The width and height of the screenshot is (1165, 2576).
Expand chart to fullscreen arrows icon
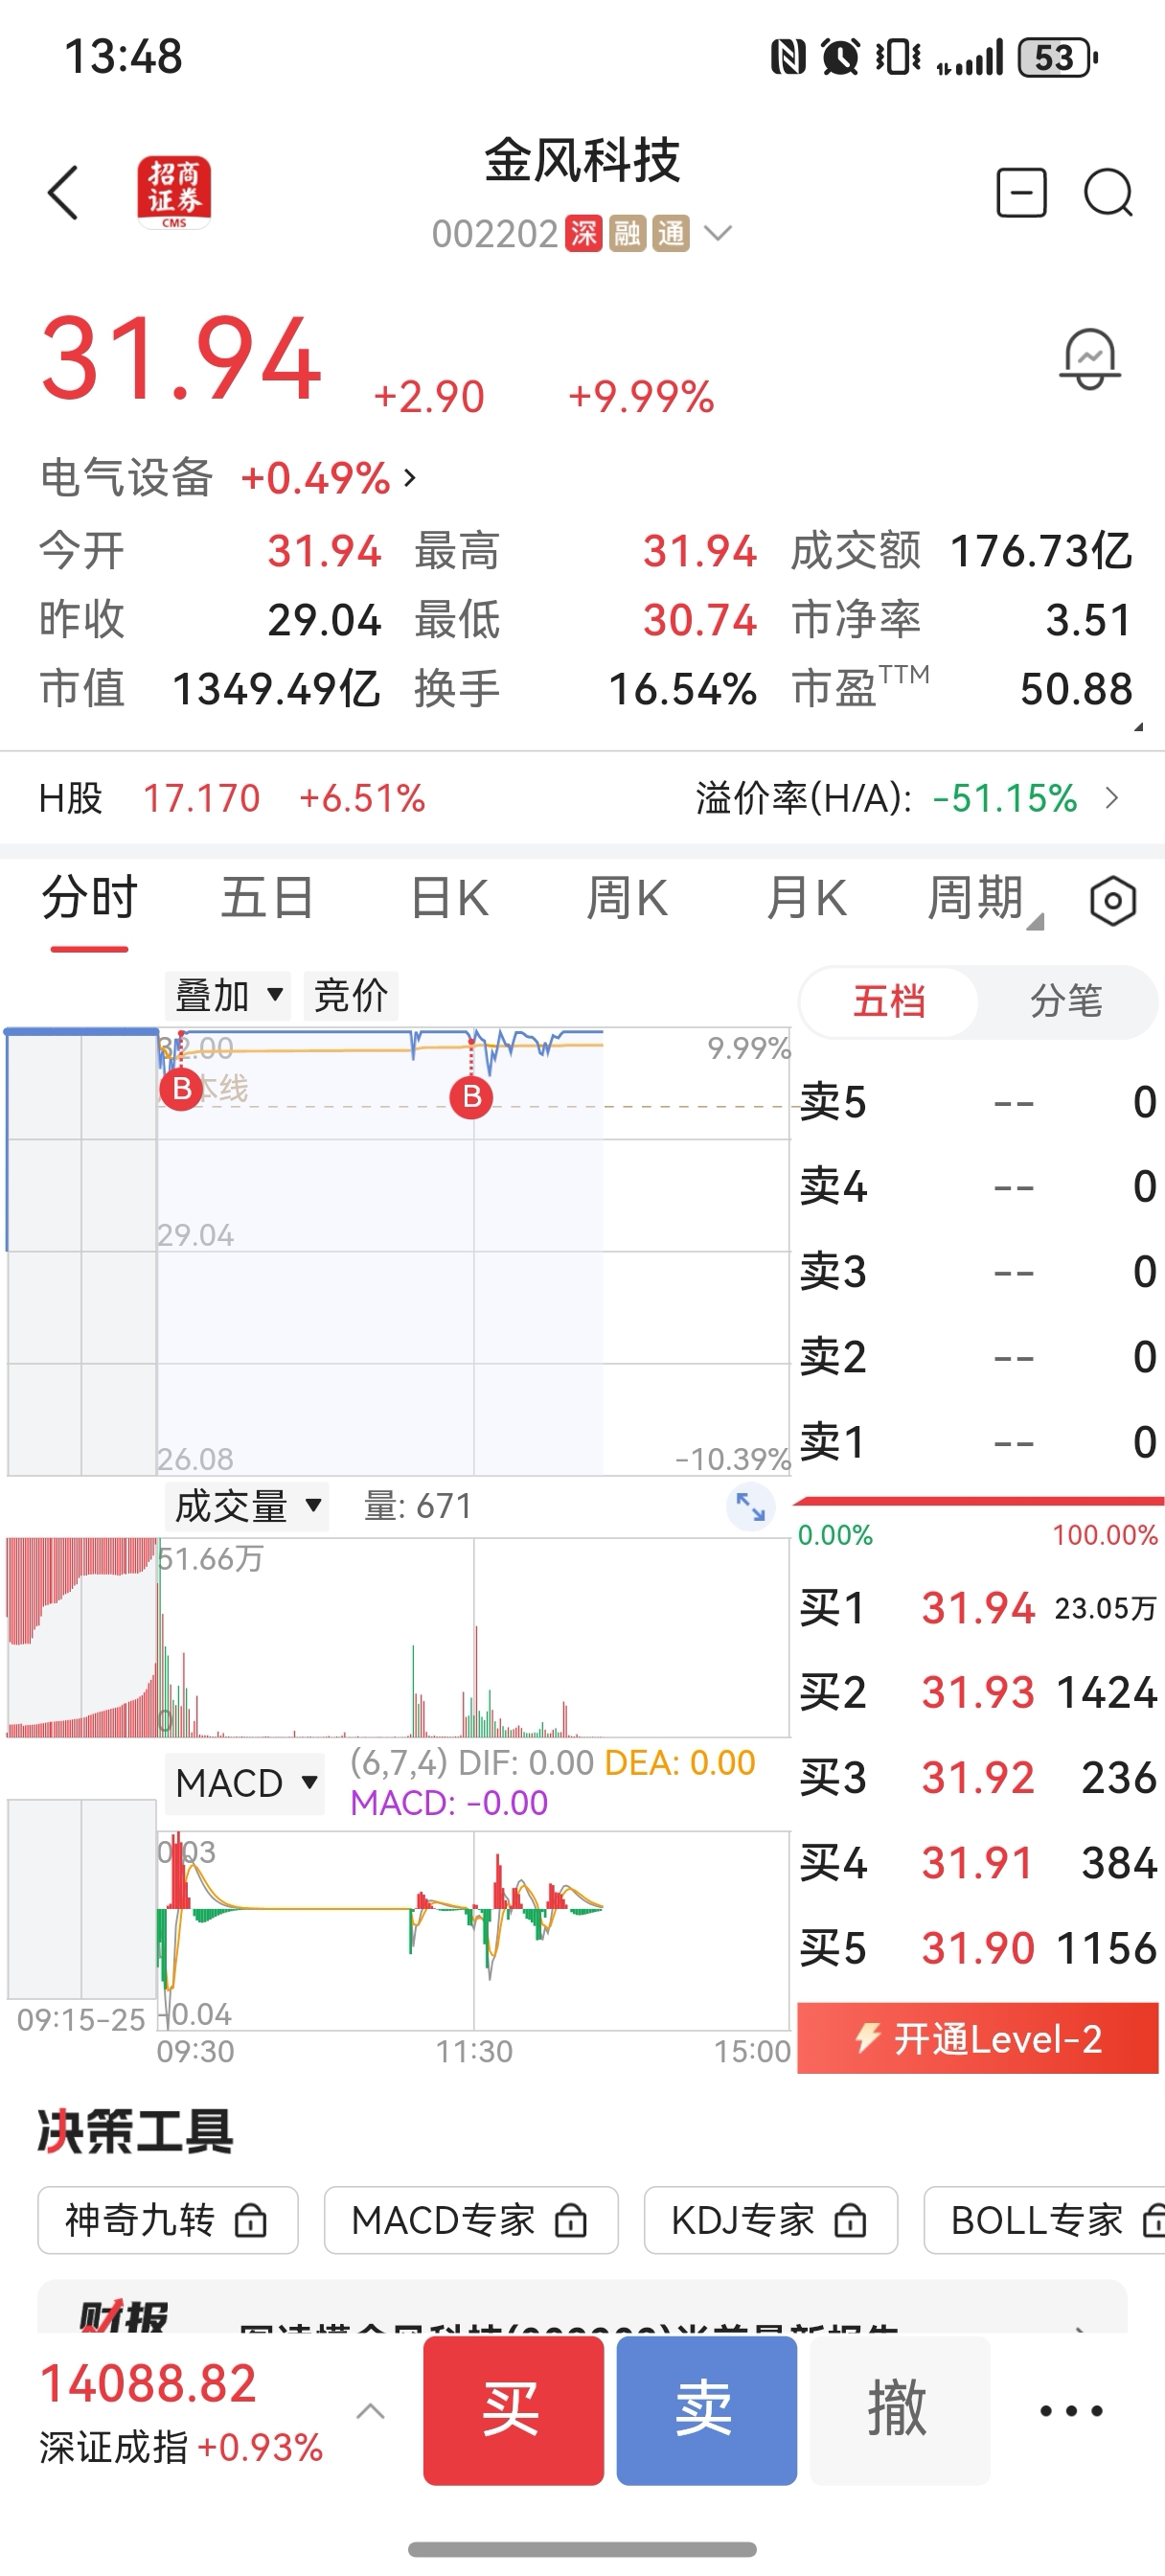(750, 1506)
